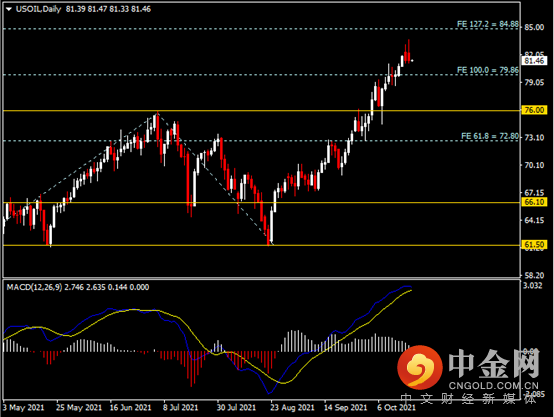Image resolution: width=554 pixels, height=417 pixels.
Task: Click the MACD(12,26,9) indicator label
Action: tap(34, 287)
